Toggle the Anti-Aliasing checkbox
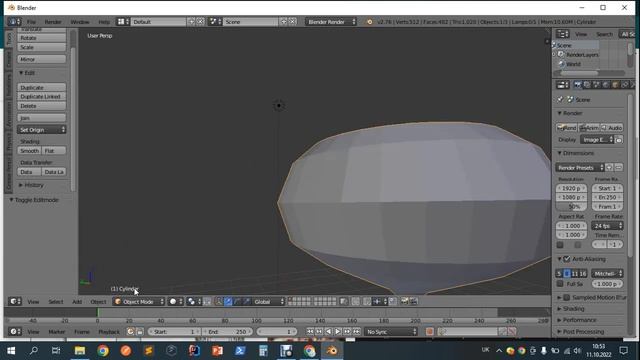The height and width of the screenshot is (360, 640). click(567, 259)
